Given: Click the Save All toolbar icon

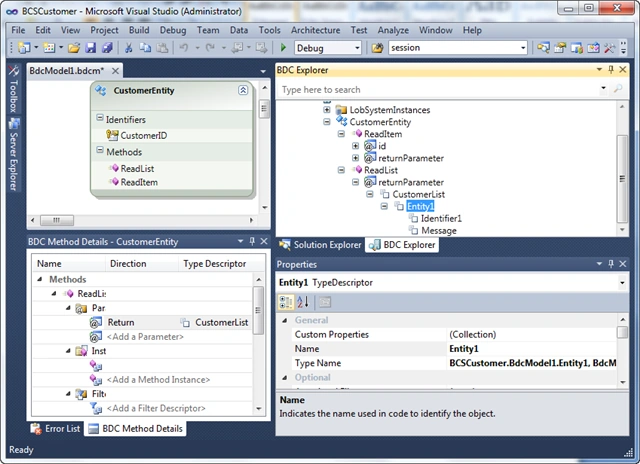Looking at the screenshot, I should pyautogui.click(x=107, y=48).
